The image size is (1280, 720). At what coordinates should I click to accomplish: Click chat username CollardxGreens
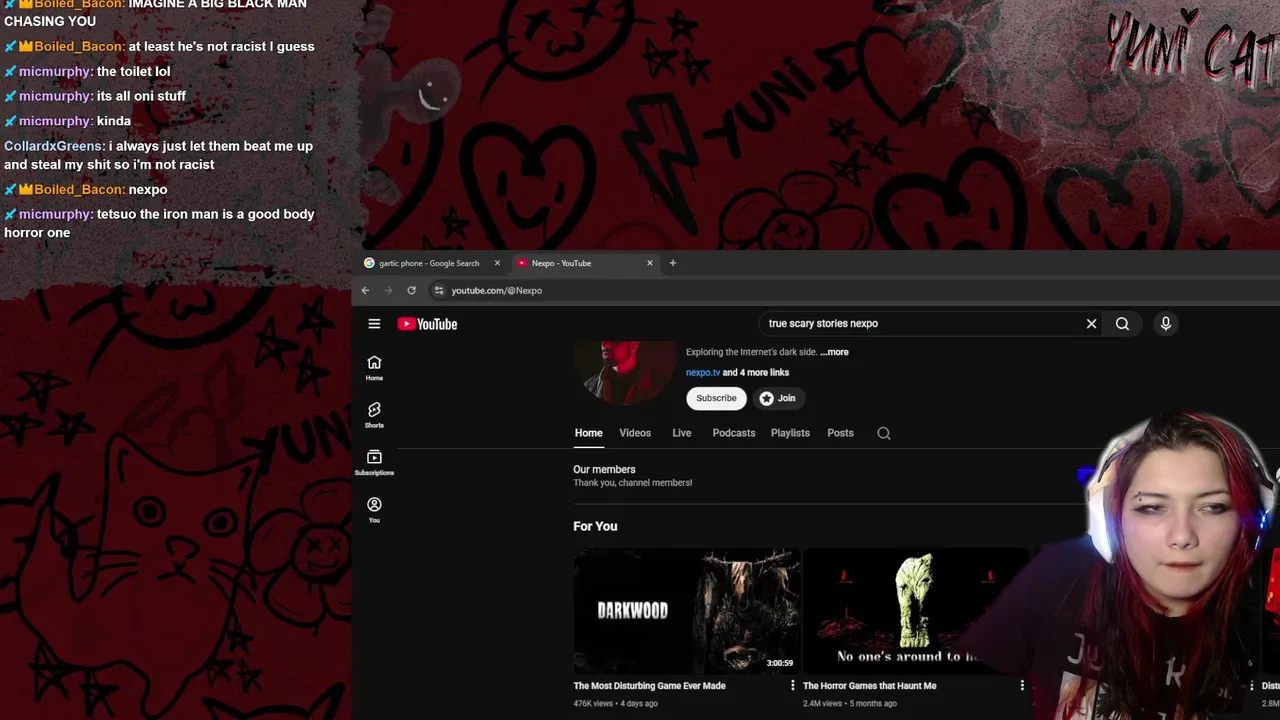click(x=54, y=146)
